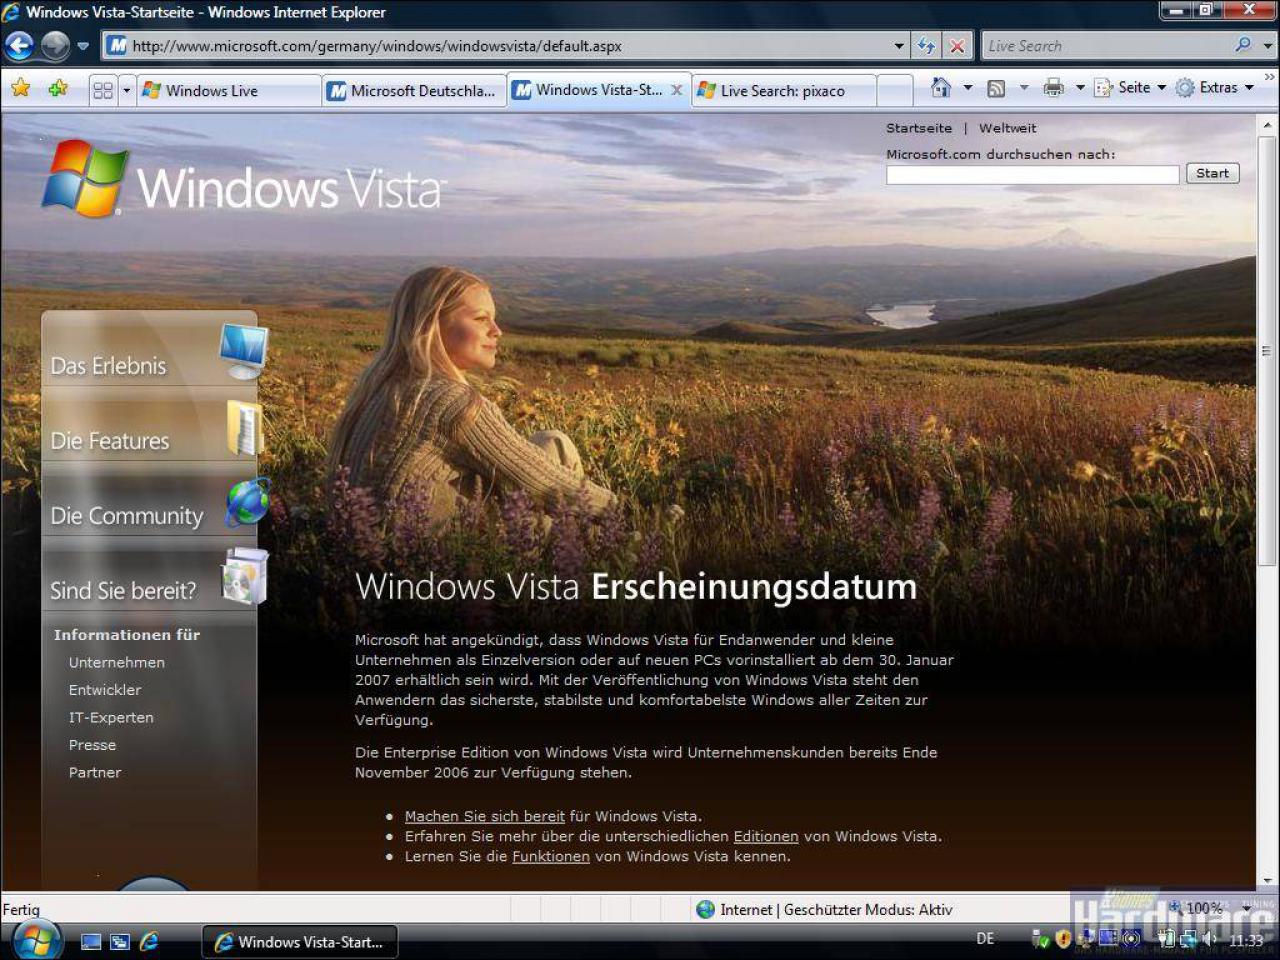Viewport: 1280px width, 960px height.
Task: Open the Weltweit link
Action: tap(1007, 128)
